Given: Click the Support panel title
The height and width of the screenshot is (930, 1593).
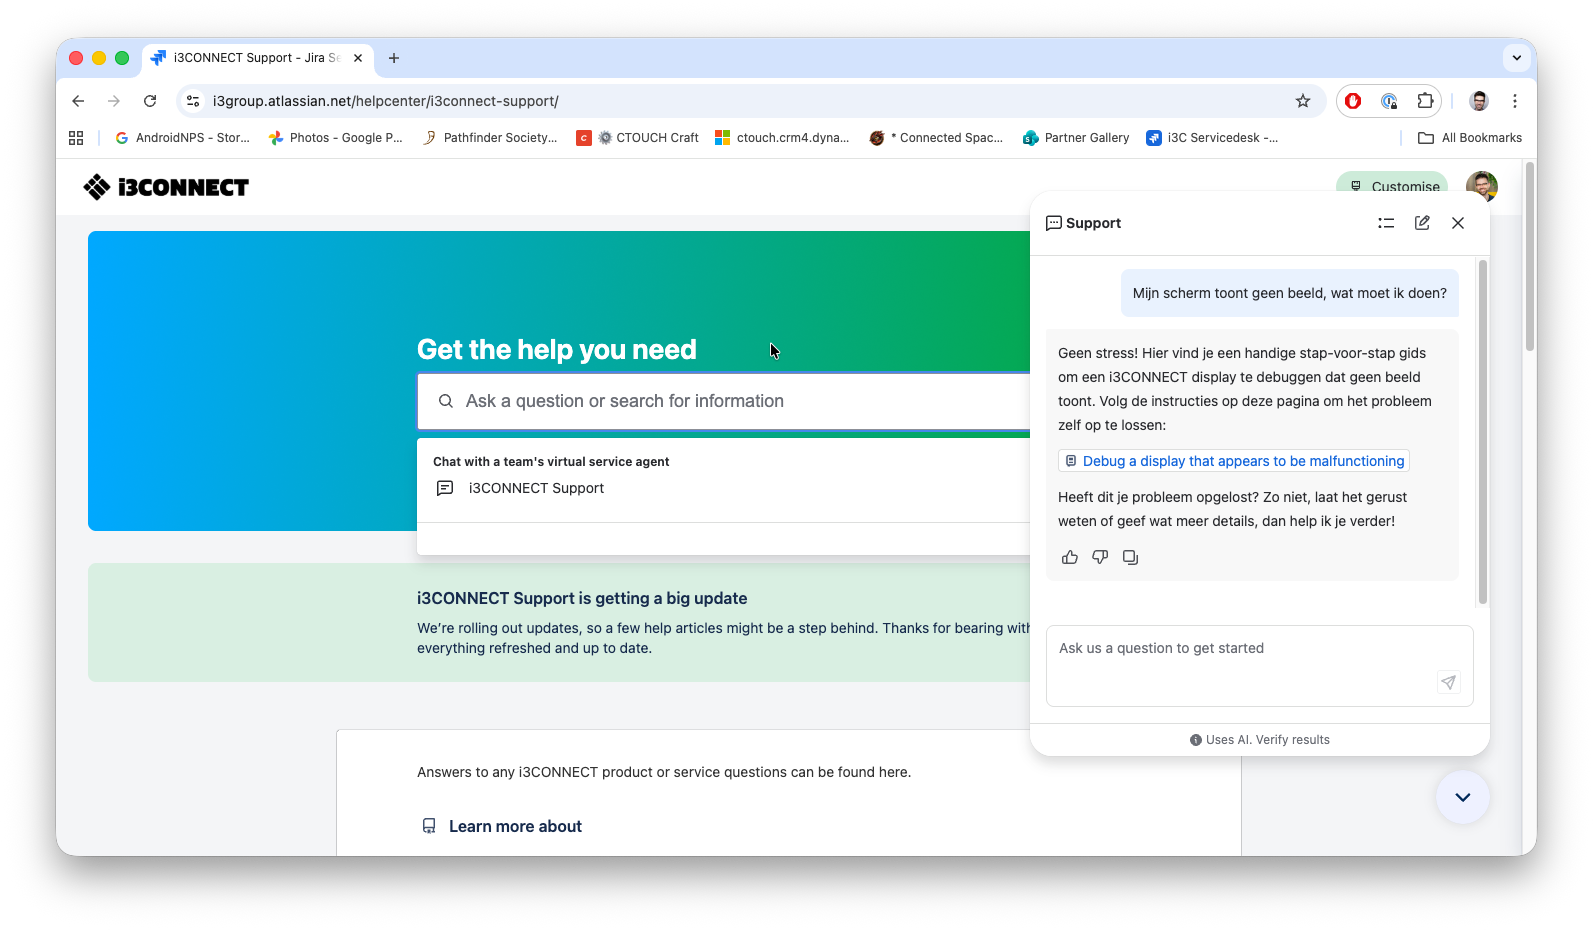Looking at the screenshot, I should pyautogui.click(x=1093, y=223).
